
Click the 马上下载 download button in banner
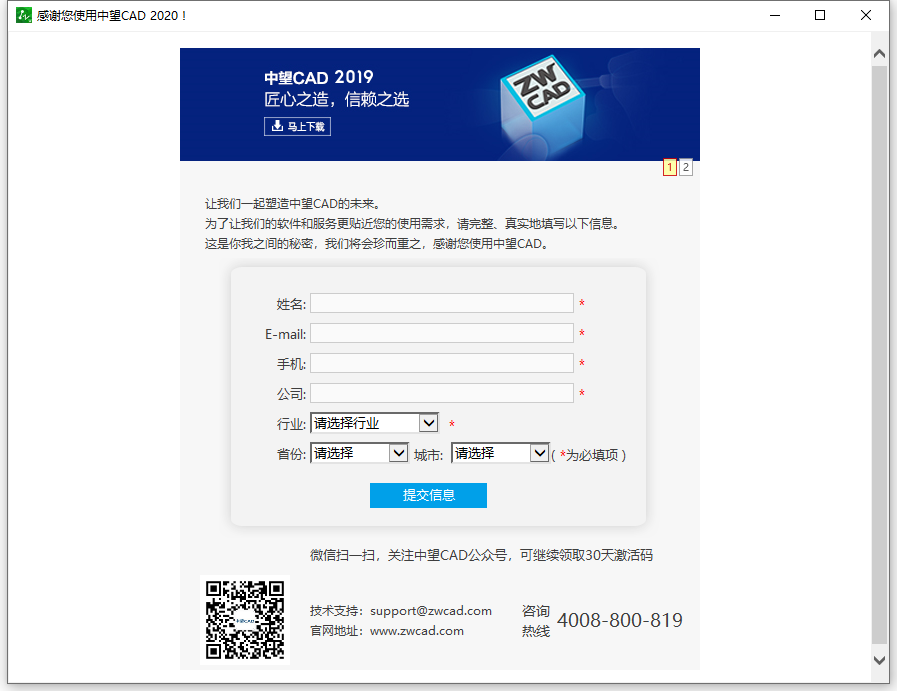tap(297, 126)
